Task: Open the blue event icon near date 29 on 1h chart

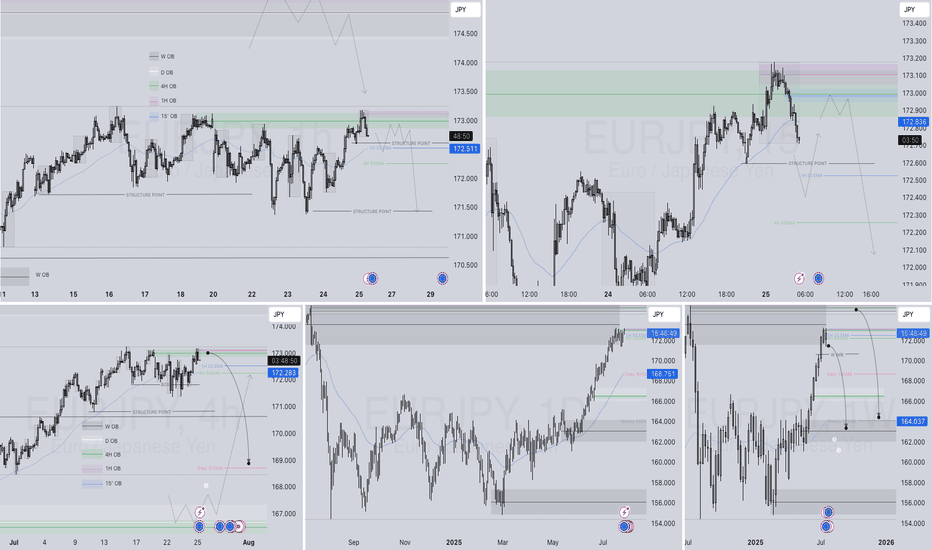Action: point(442,278)
